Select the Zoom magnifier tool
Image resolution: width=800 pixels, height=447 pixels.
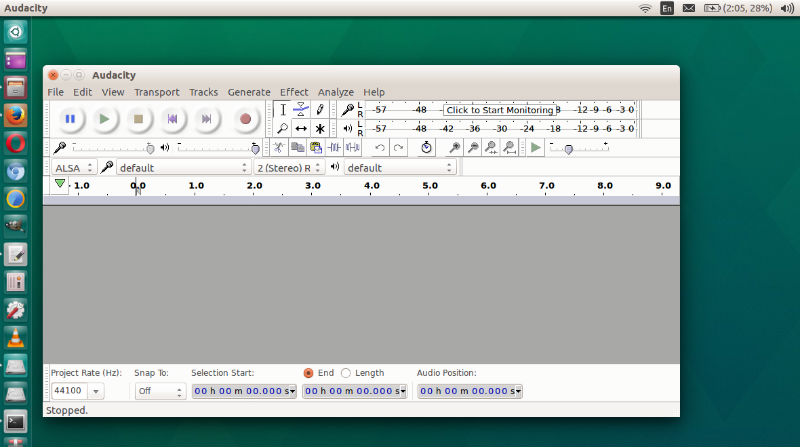tap(283, 128)
